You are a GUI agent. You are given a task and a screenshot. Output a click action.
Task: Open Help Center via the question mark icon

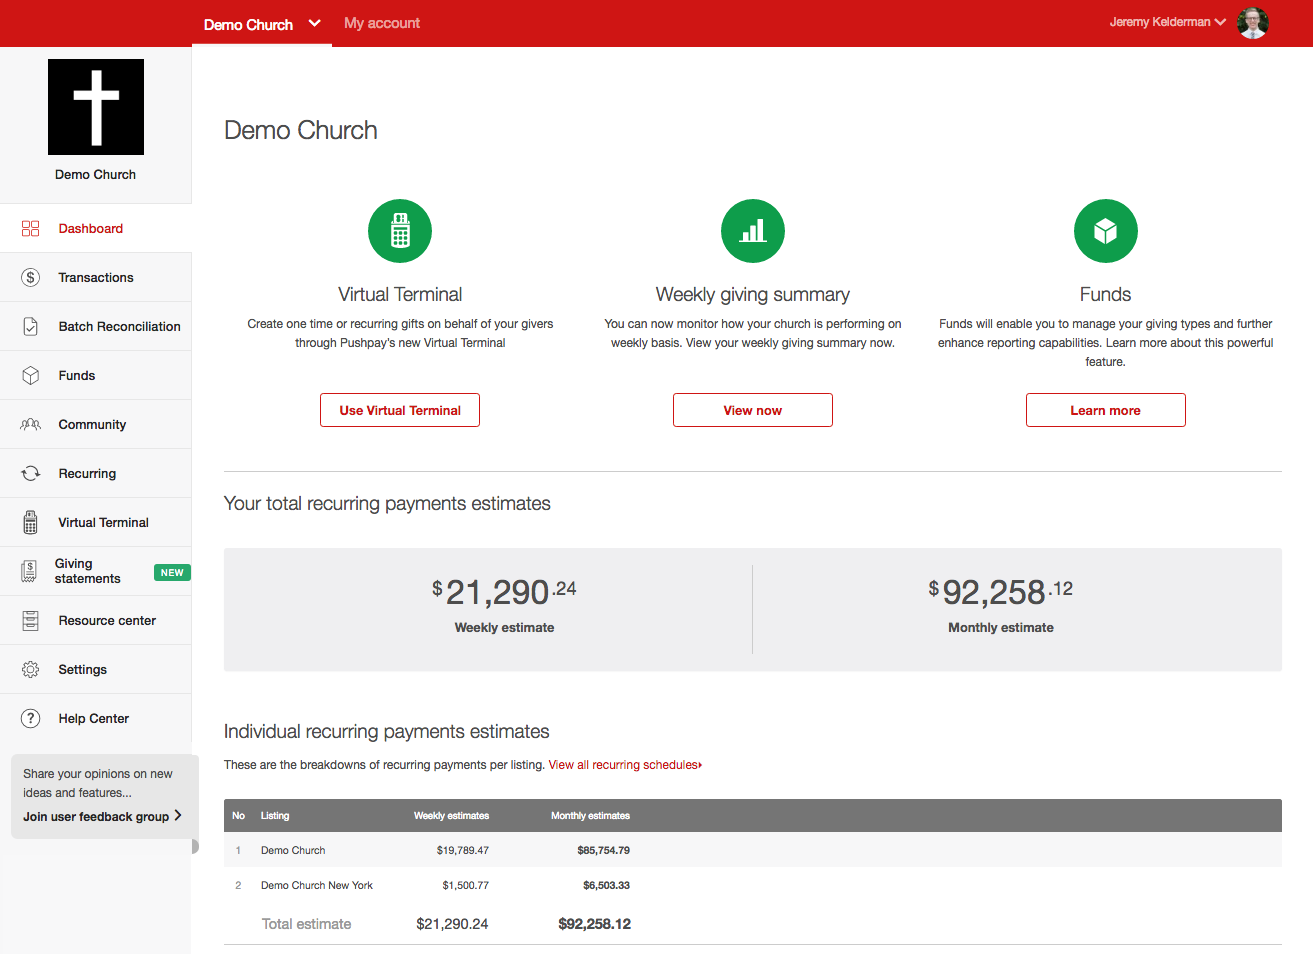(30, 718)
